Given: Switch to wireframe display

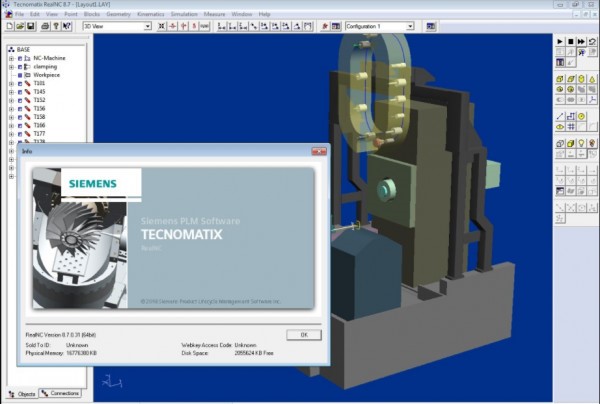Looking at the screenshot, I should [x=560, y=143].
